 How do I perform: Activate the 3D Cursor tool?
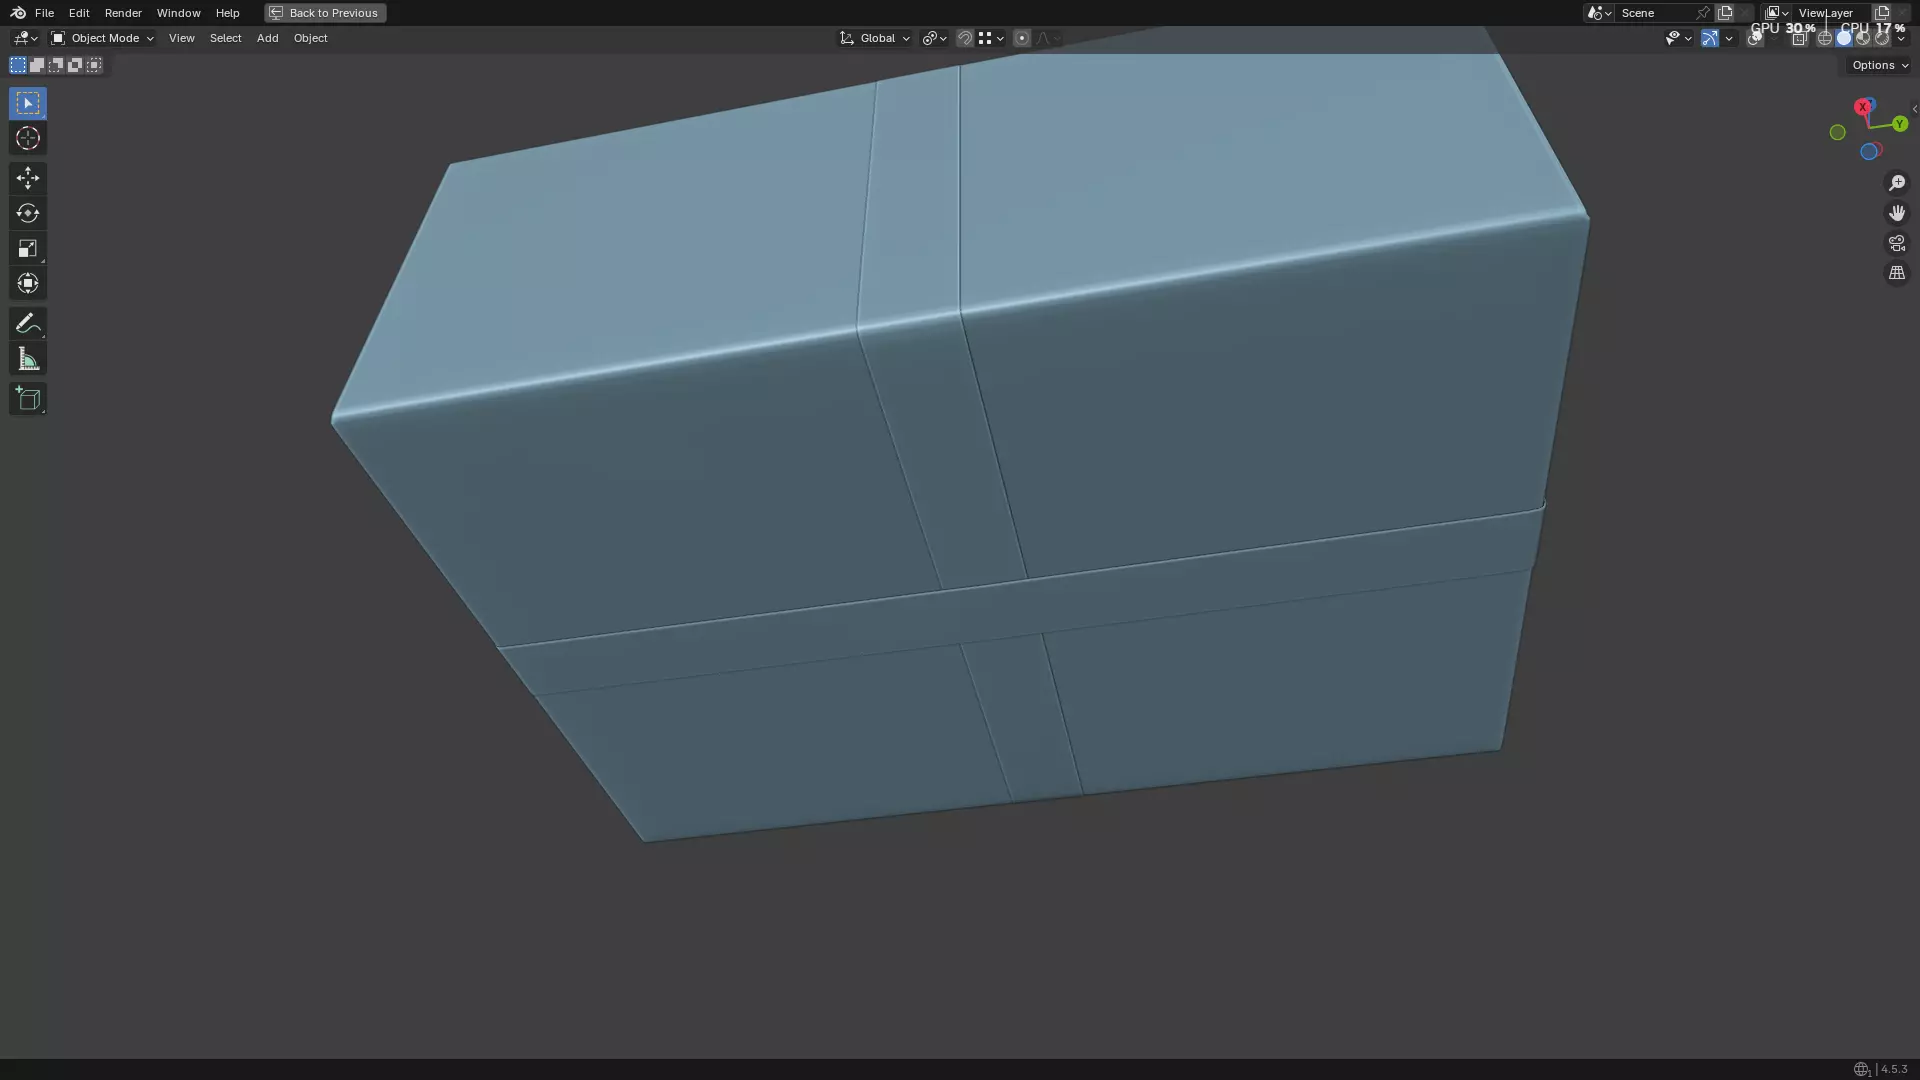pos(28,138)
